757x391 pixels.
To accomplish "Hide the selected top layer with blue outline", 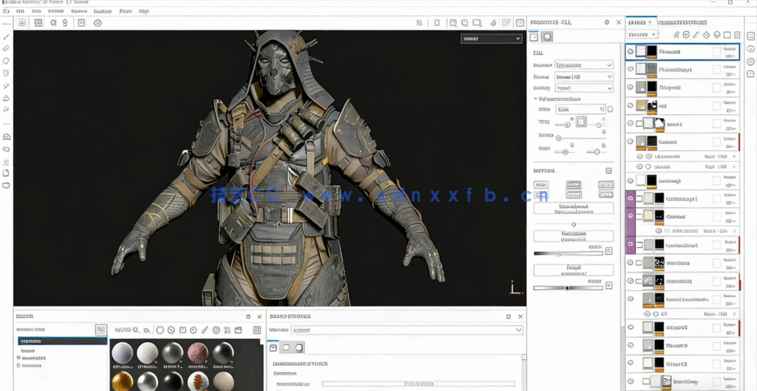I will pyautogui.click(x=631, y=51).
